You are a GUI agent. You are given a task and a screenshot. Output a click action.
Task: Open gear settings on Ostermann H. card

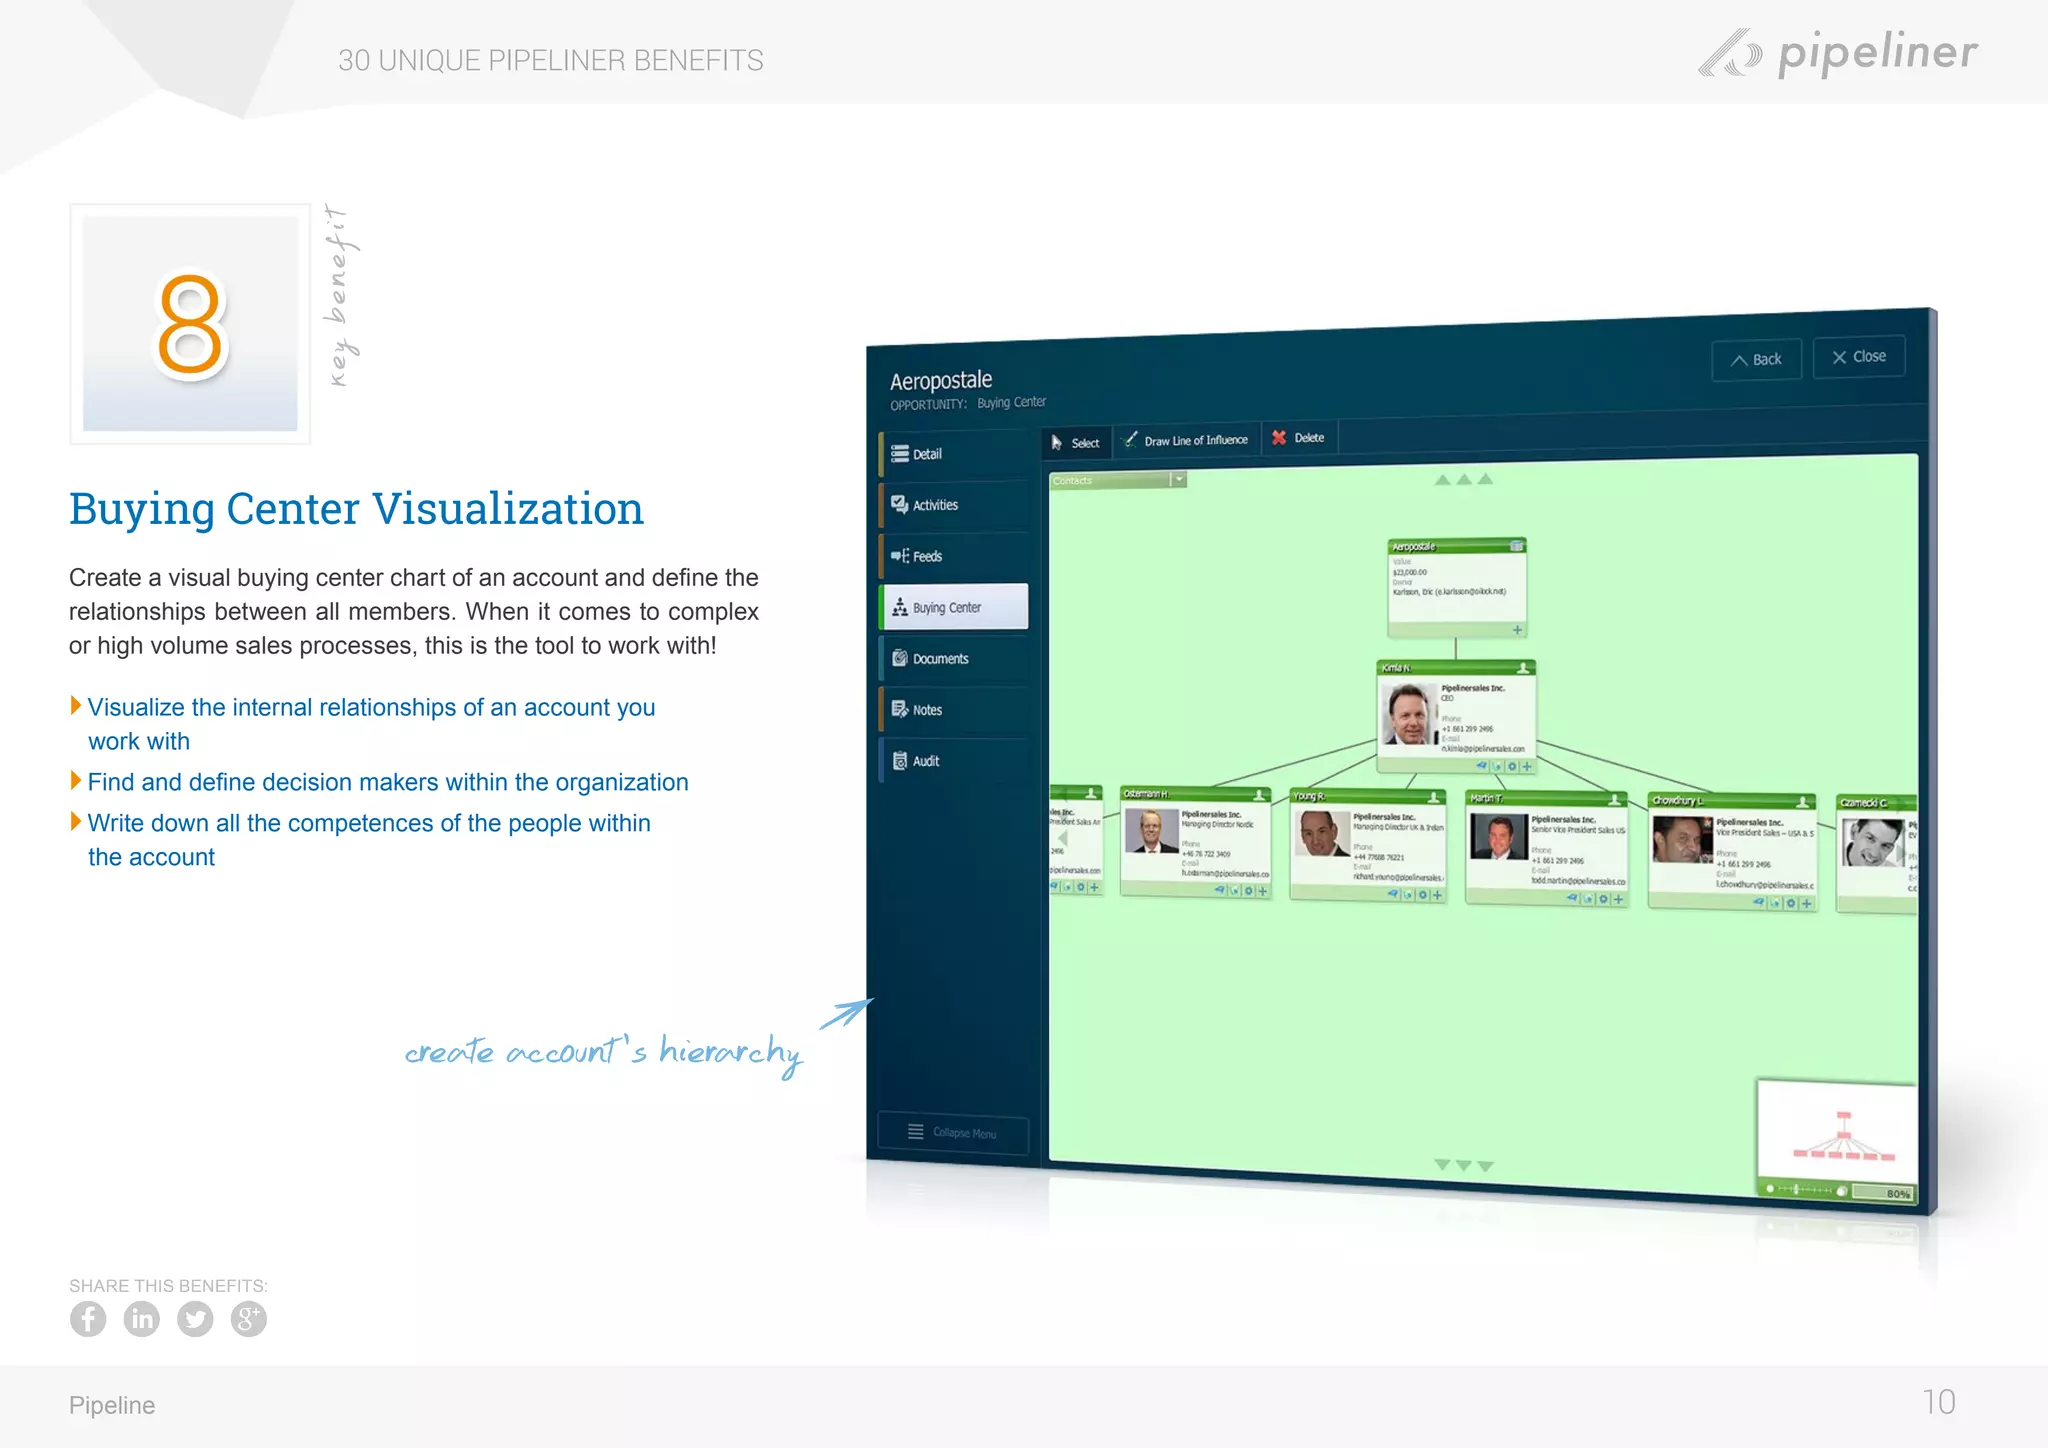pos(1248,890)
